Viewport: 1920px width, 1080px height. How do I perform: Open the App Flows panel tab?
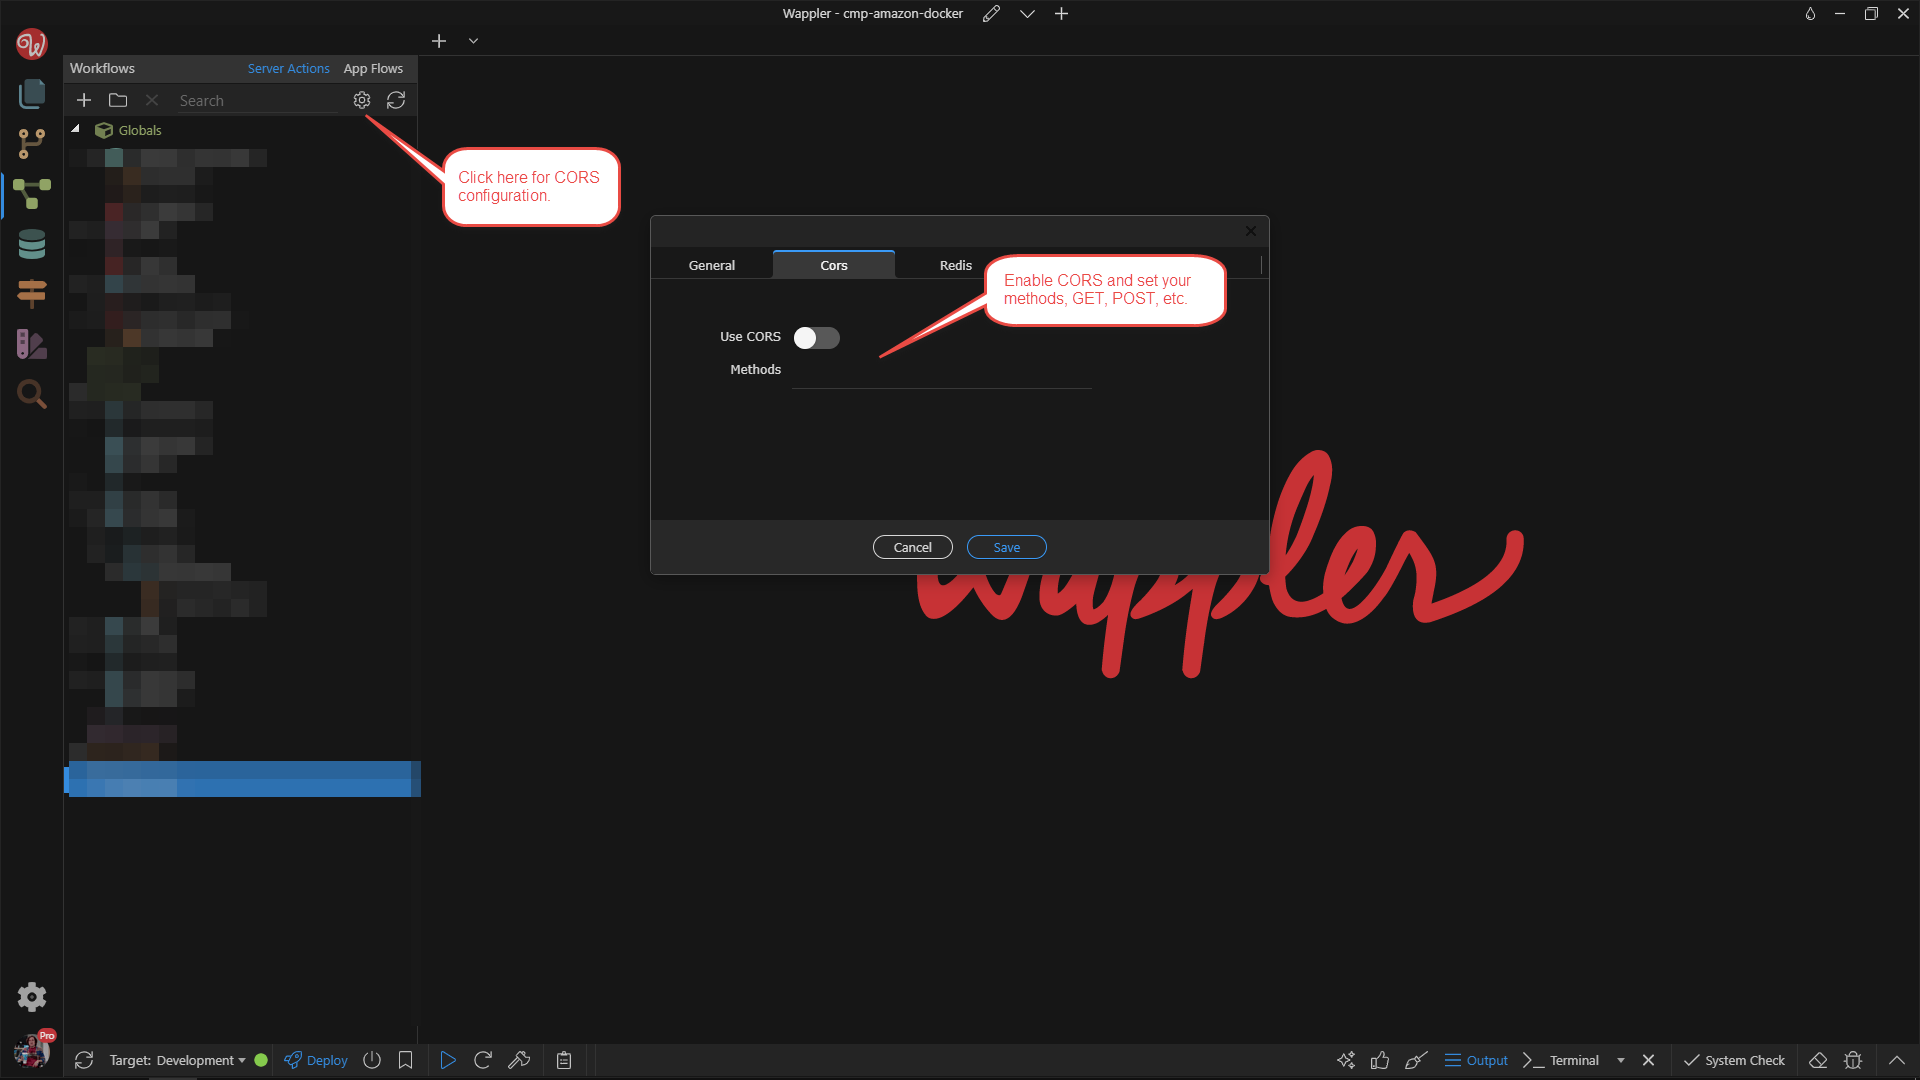[373, 68]
